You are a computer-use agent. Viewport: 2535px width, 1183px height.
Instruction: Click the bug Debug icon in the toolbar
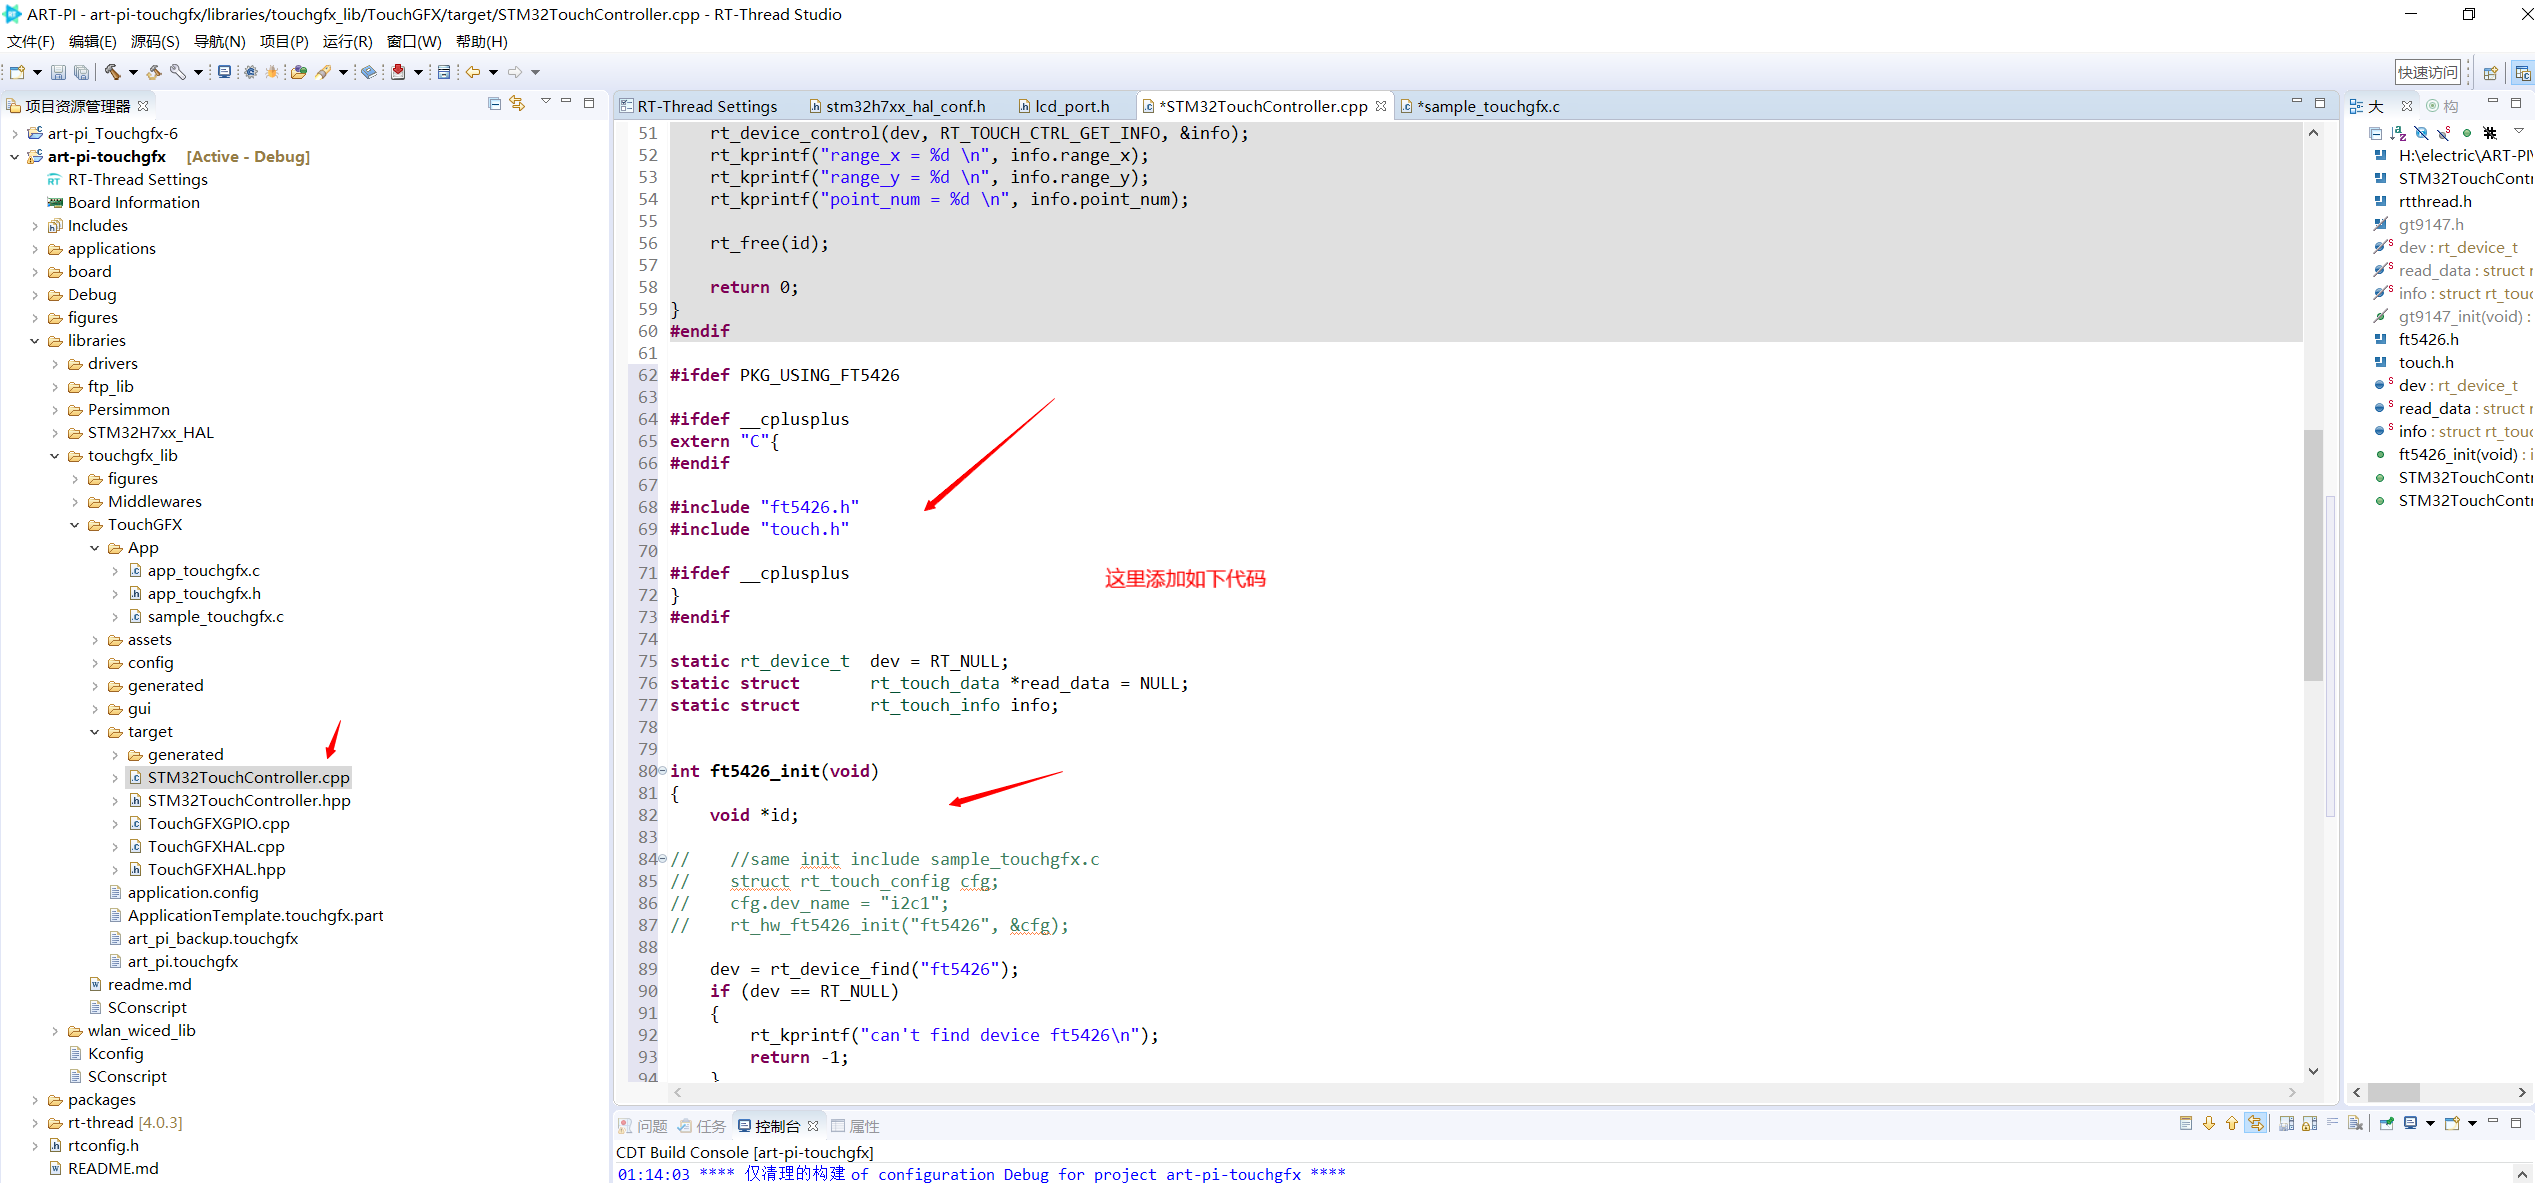pyautogui.click(x=272, y=72)
